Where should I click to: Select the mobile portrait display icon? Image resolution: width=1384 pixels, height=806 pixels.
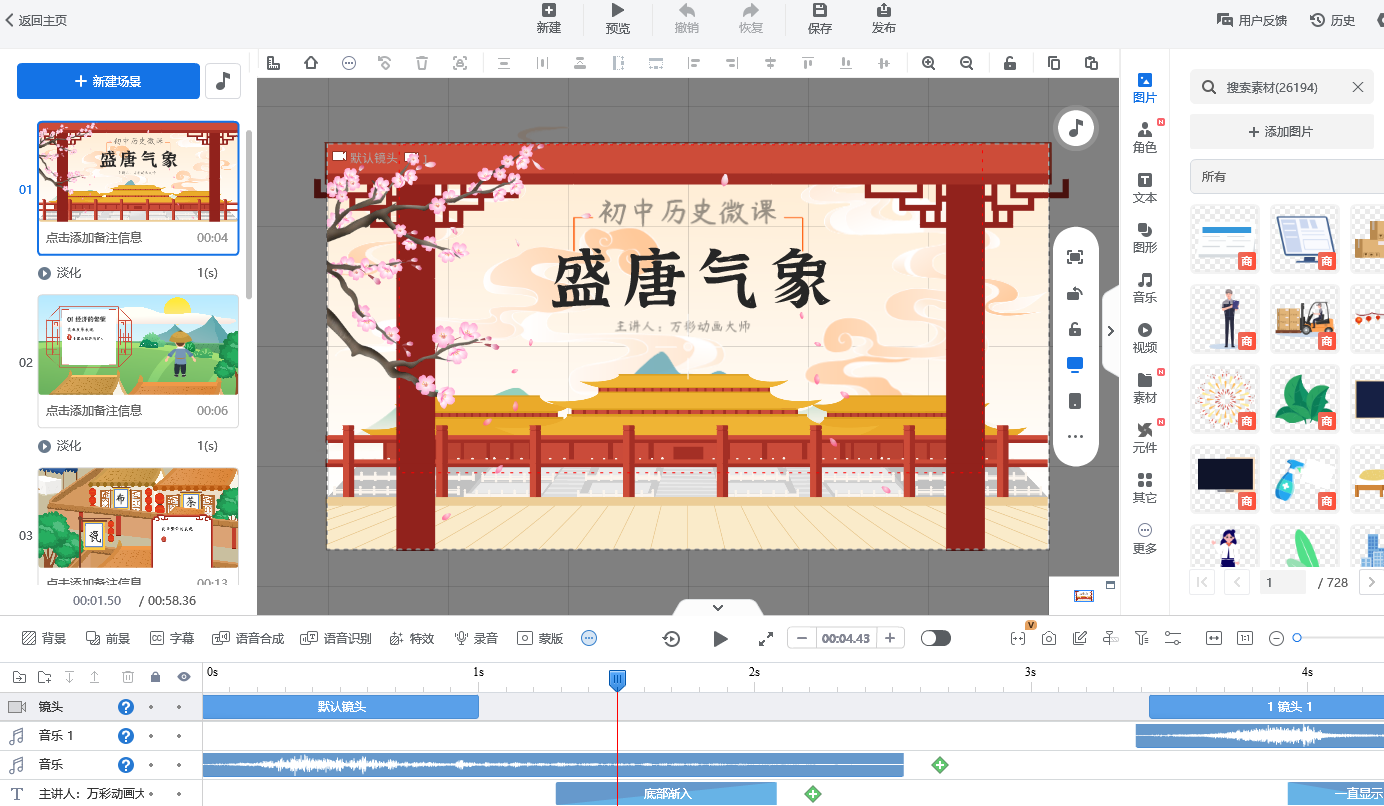click(1075, 401)
